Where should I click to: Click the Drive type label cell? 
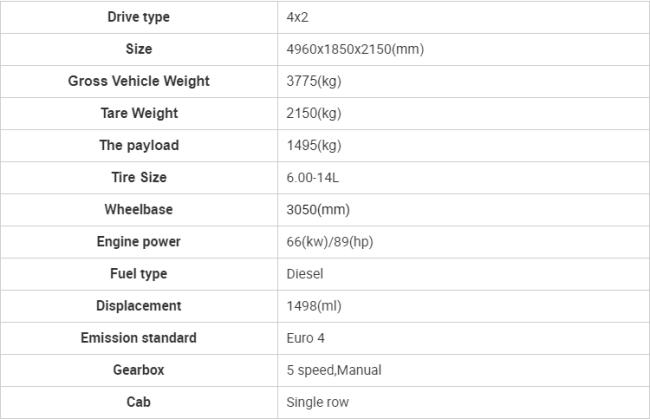138,17
